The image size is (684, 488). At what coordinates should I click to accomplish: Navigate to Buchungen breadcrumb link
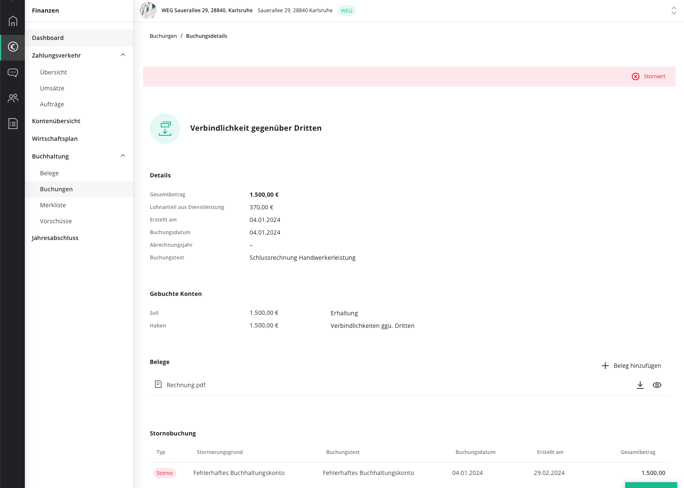point(163,36)
